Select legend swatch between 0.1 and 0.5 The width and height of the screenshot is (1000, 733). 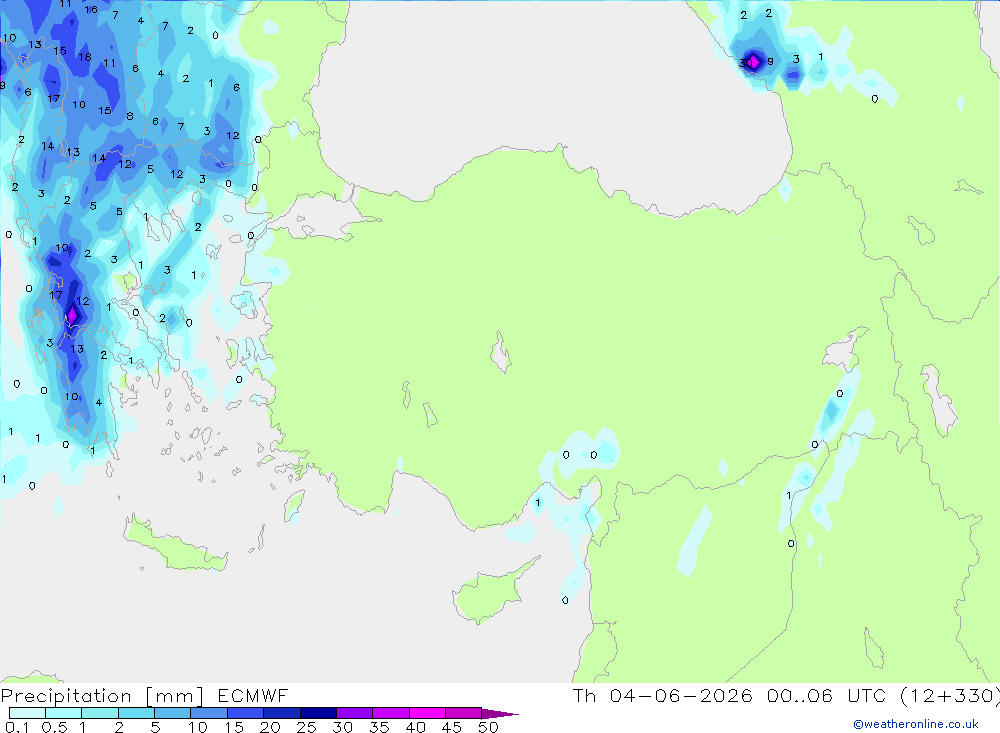[27, 713]
